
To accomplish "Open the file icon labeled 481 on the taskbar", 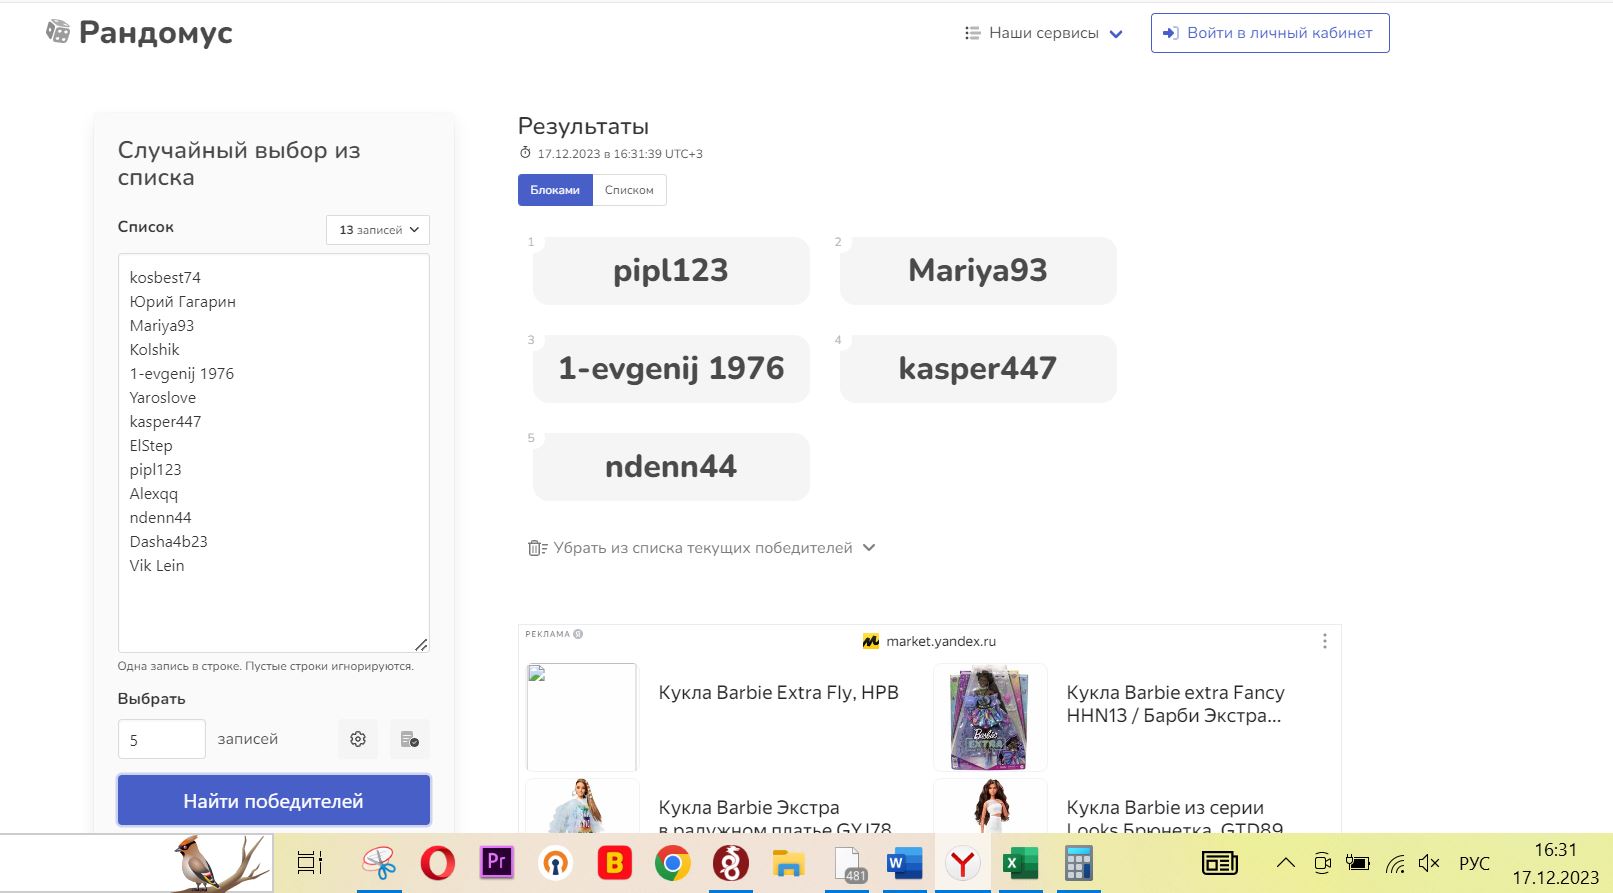I will pyautogui.click(x=849, y=864).
